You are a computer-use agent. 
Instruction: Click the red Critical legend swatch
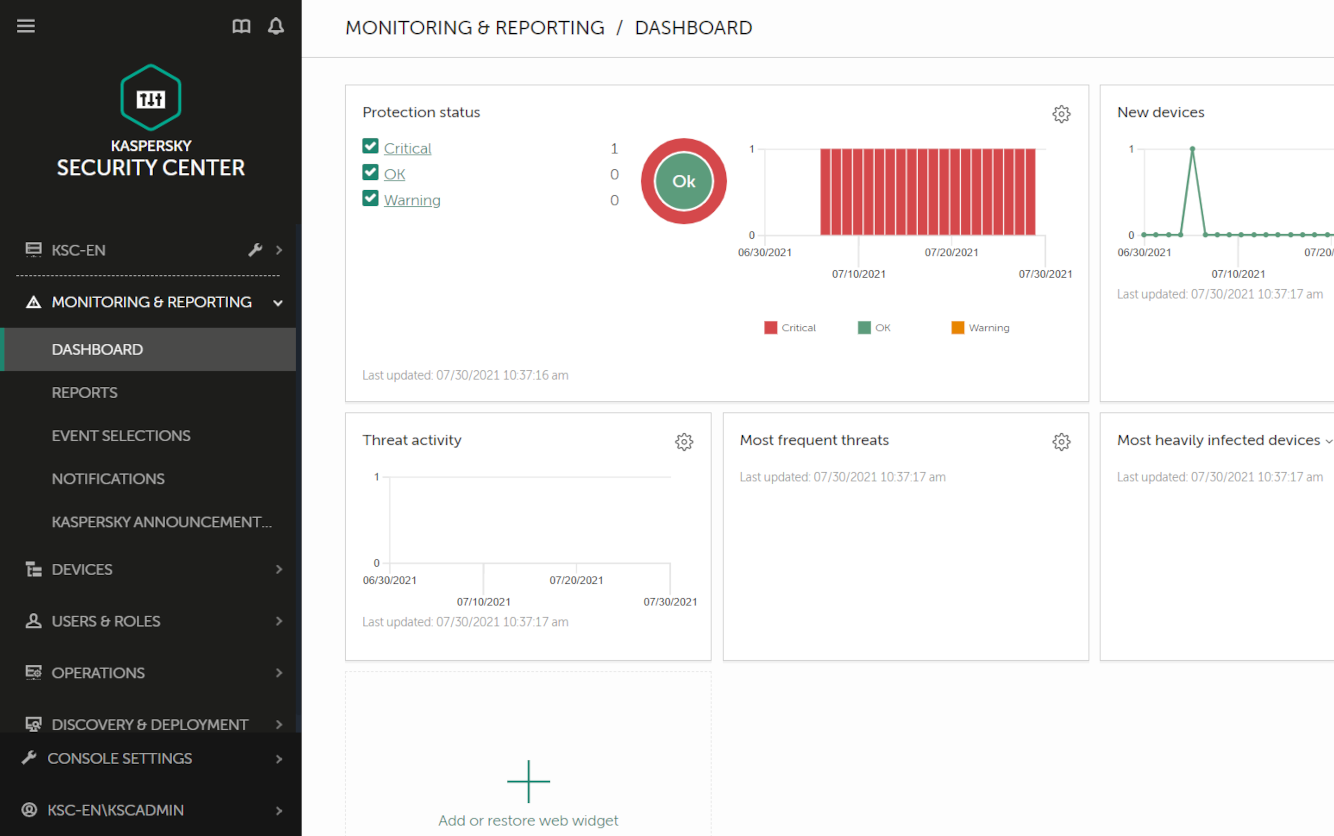click(770, 328)
